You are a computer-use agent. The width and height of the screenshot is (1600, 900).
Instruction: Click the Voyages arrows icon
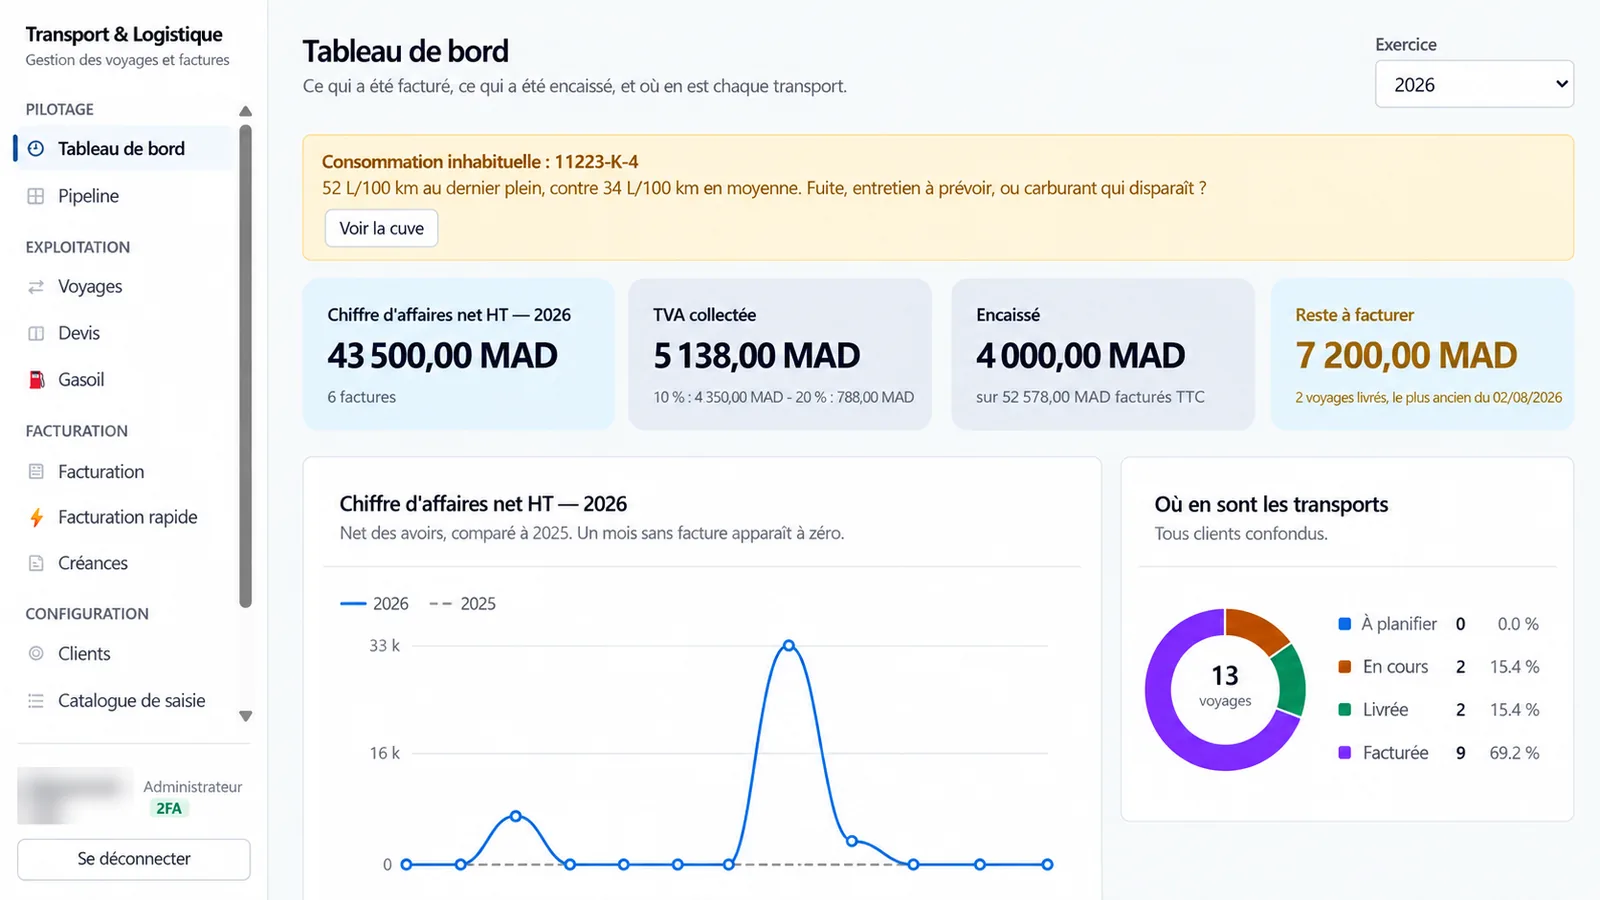(36, 287)
